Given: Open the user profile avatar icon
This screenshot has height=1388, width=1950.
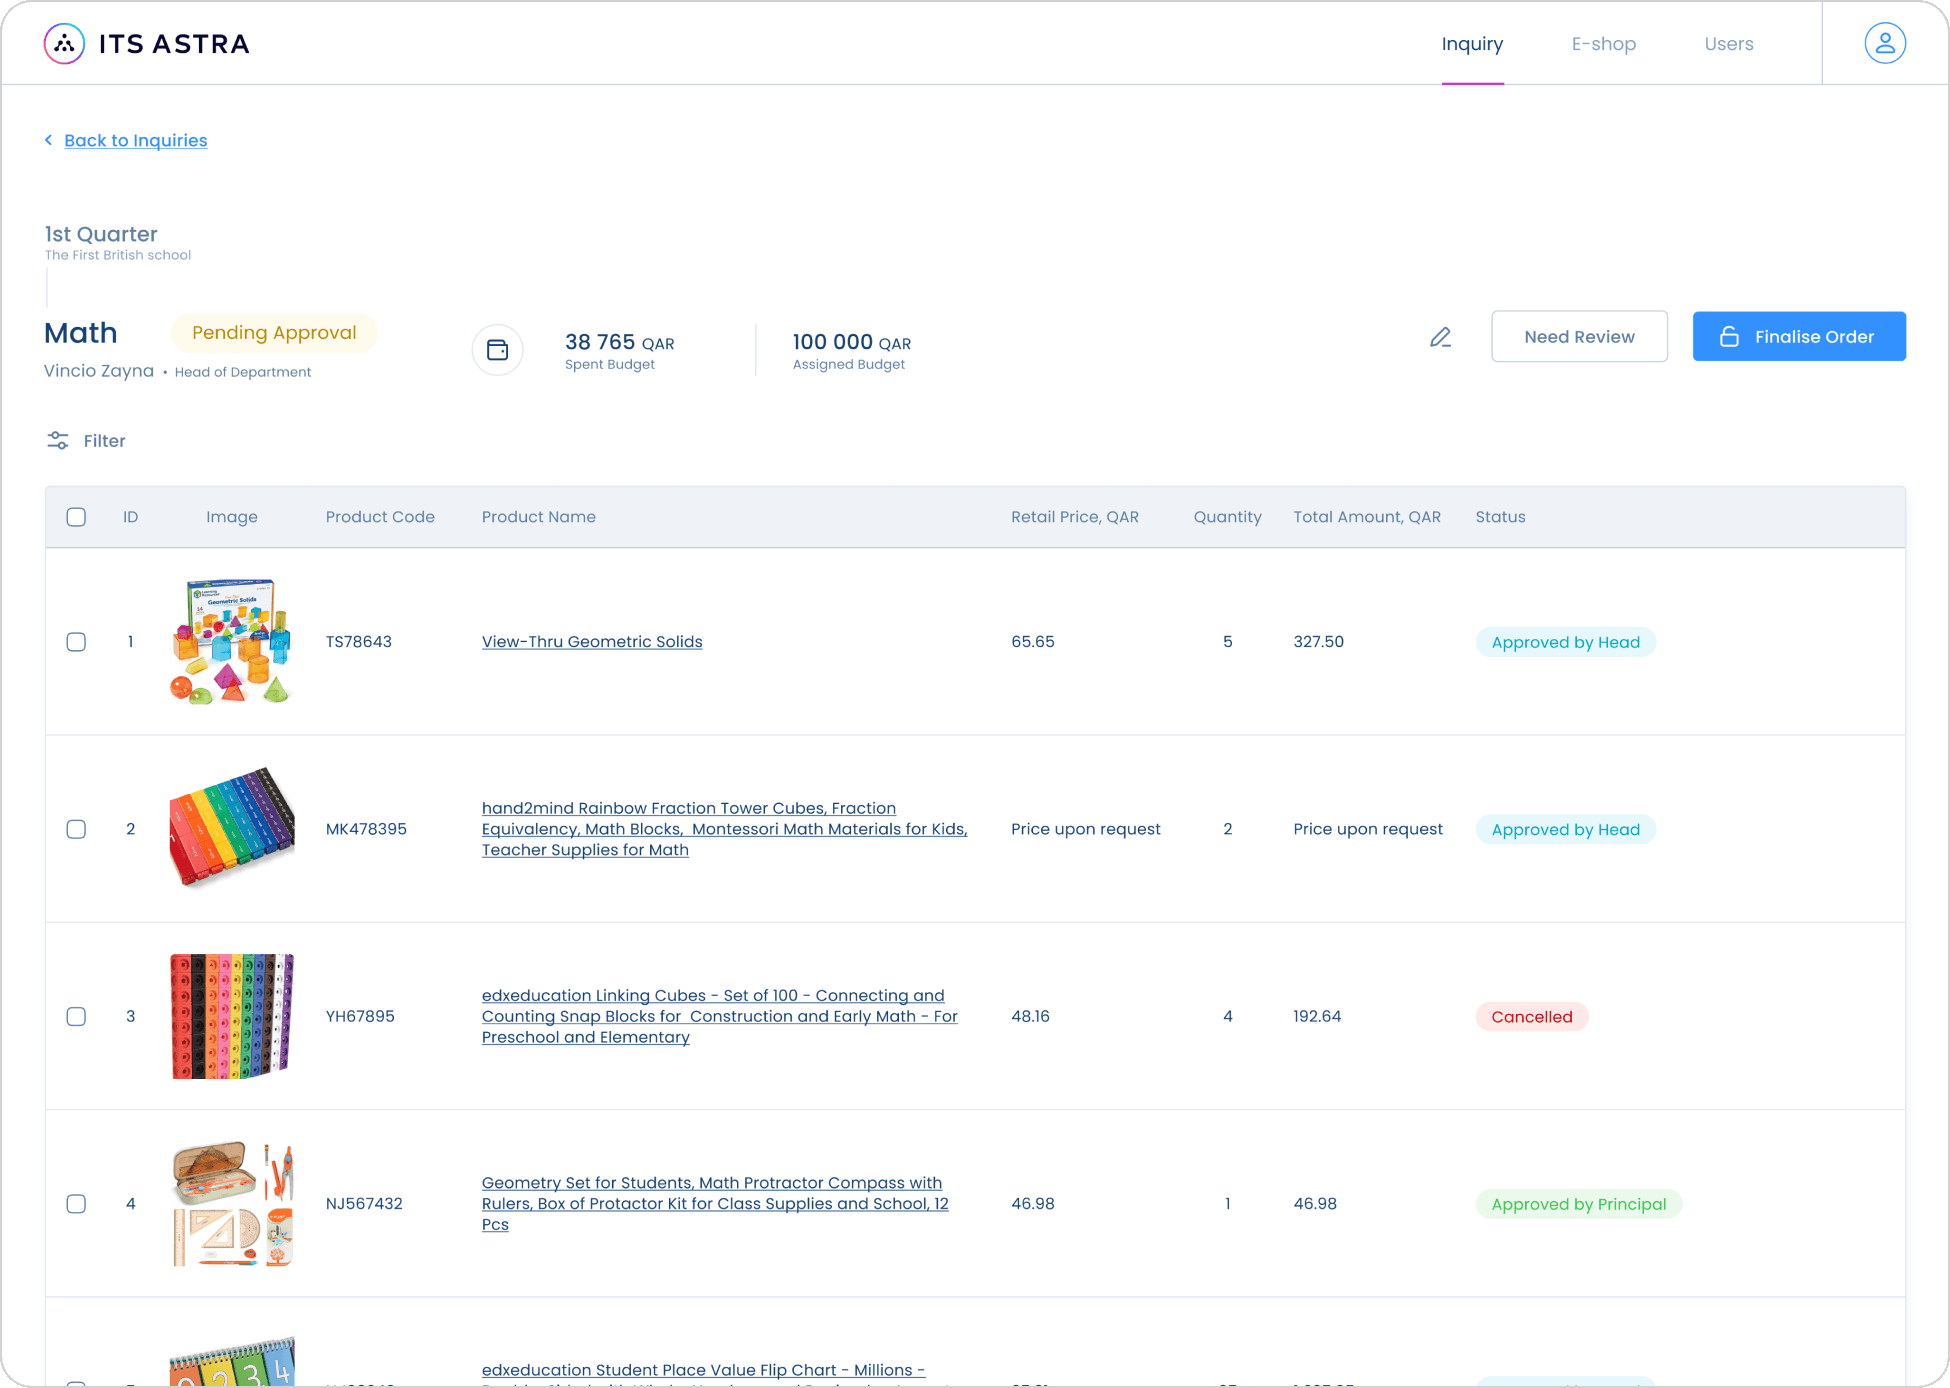Looking at the screenshot, I should tap(1884, 42).
